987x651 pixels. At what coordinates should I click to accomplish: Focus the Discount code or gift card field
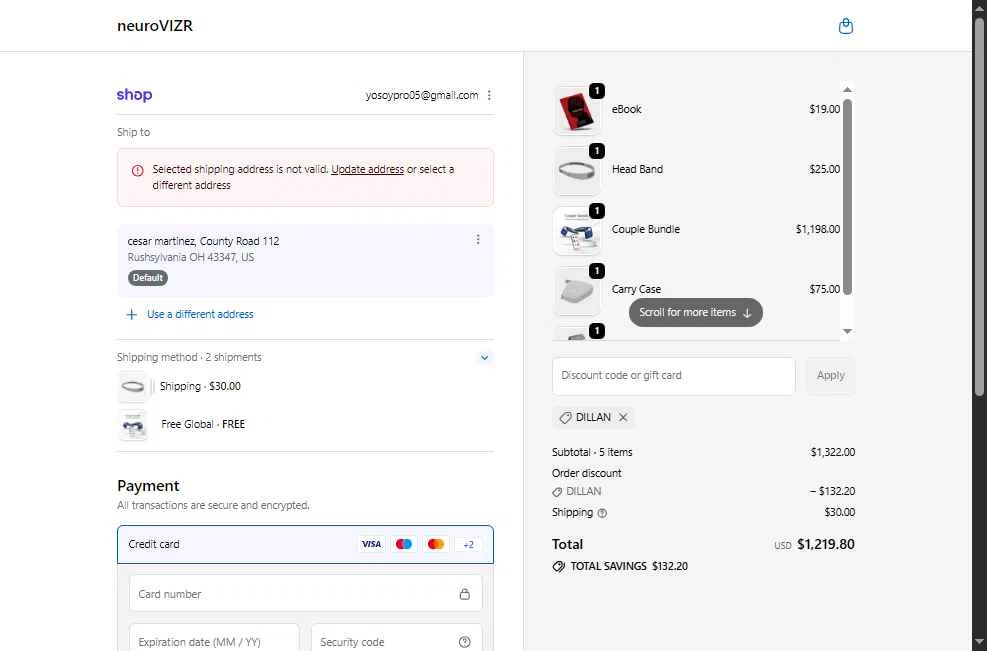coord(674,376)
